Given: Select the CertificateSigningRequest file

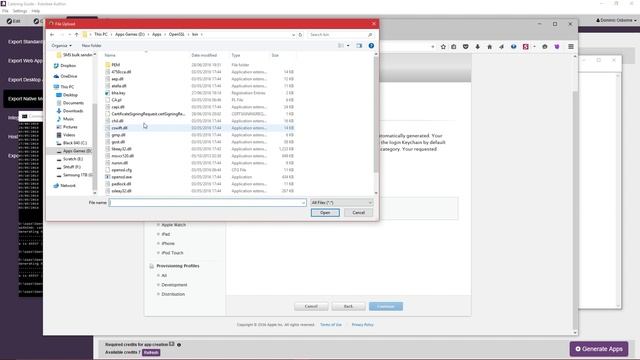Looking at the screenshot, I should [x=148, y=114].
